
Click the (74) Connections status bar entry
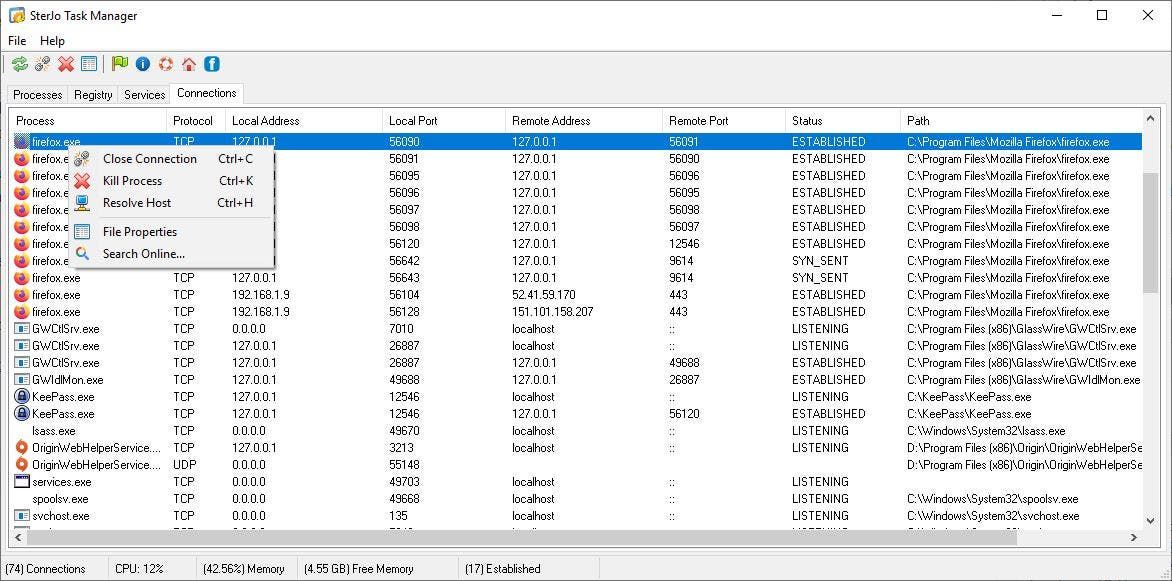coord(56,569)
